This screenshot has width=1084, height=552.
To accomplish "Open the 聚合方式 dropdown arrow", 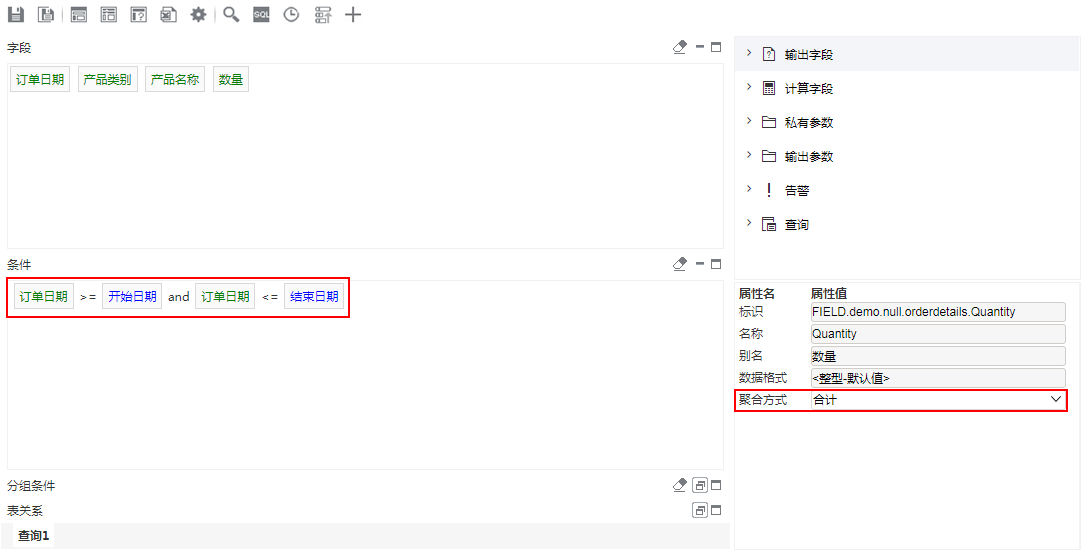I will tap(1056, 399).
